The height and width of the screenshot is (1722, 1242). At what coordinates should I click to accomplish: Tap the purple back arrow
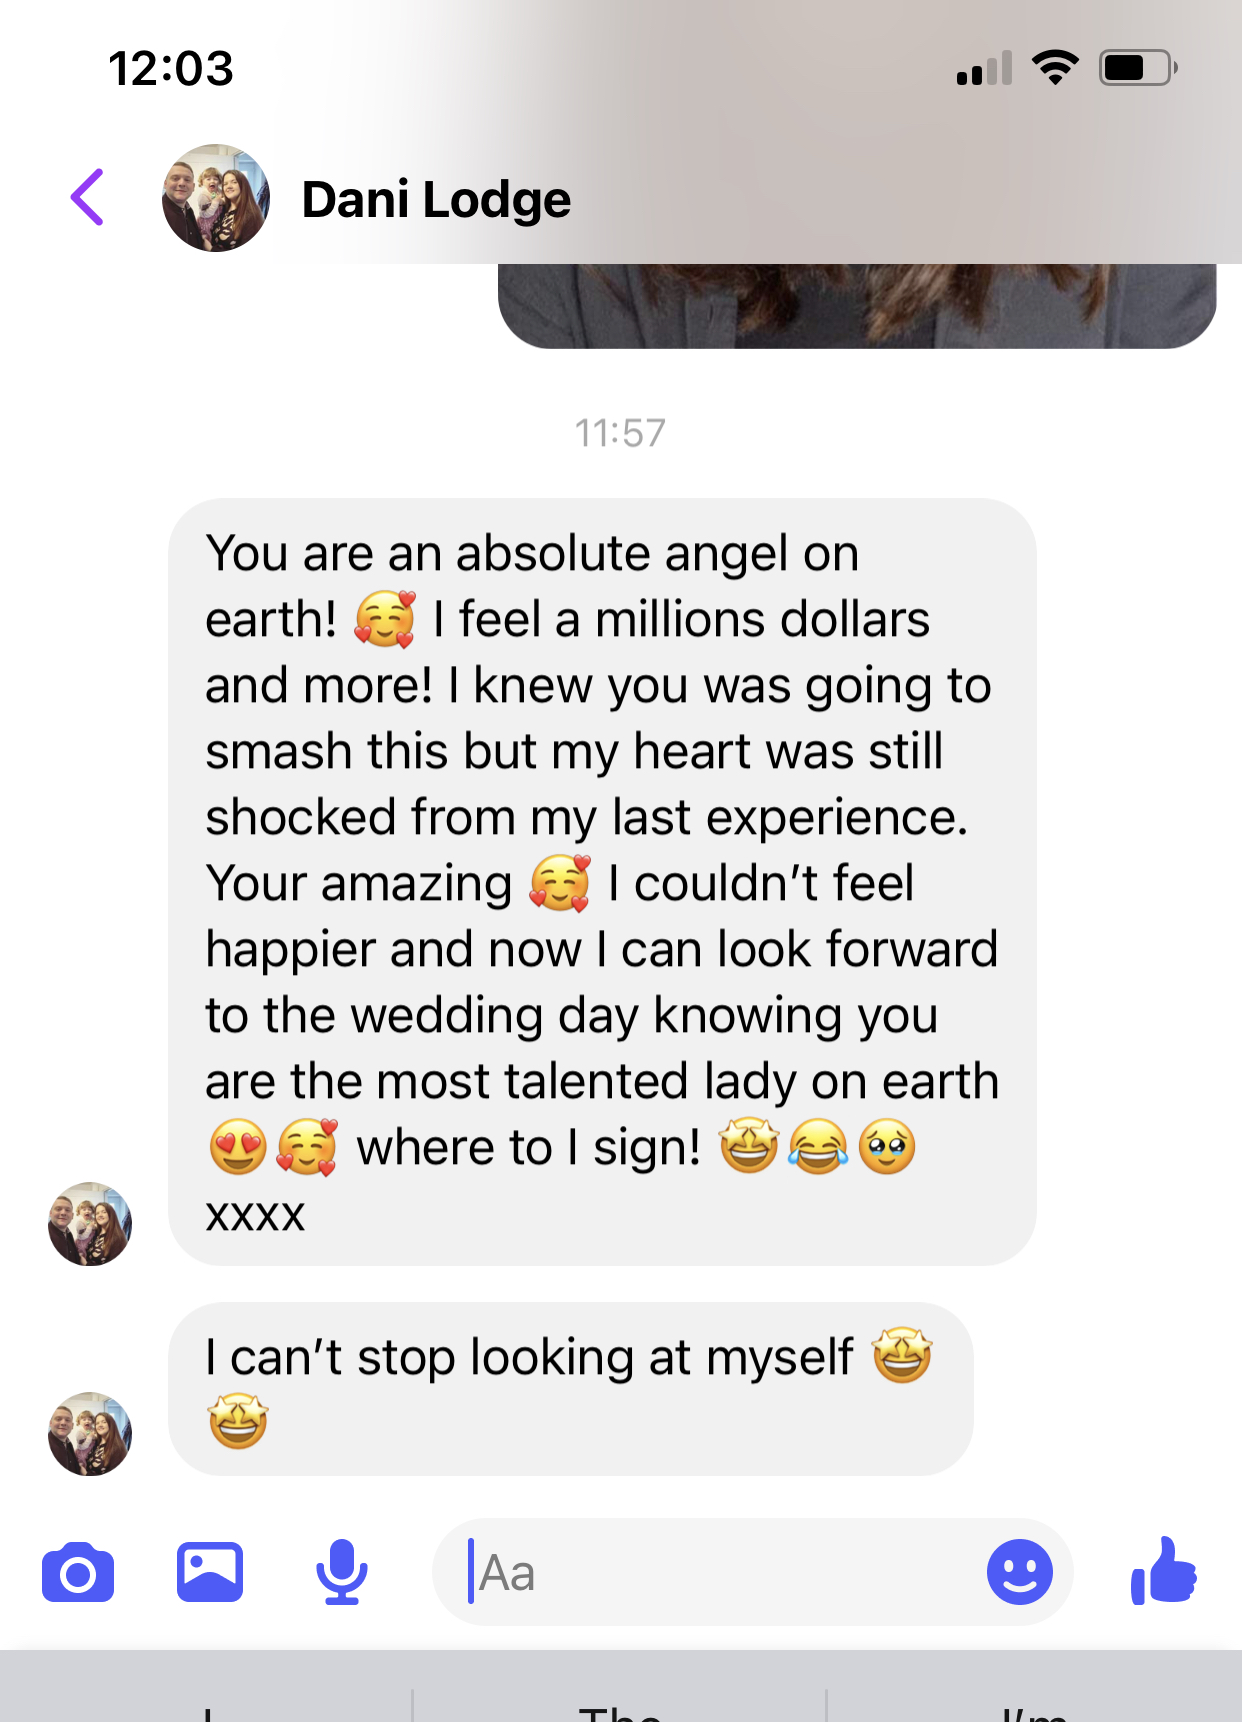click(88, 197)
